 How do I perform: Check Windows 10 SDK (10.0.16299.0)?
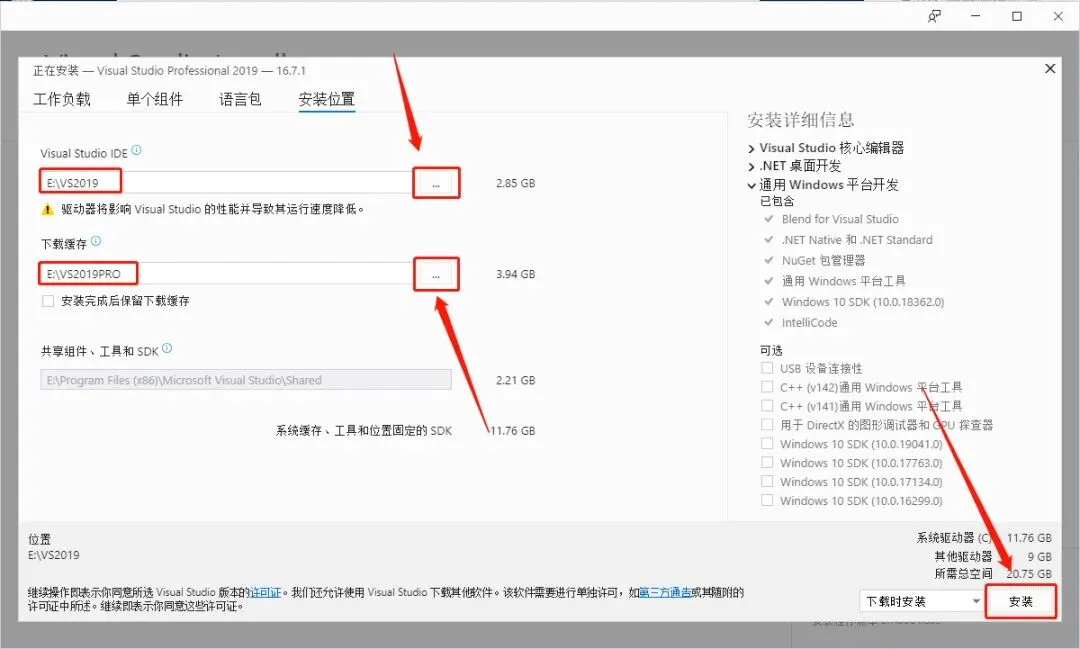click(x=767, y=500)
